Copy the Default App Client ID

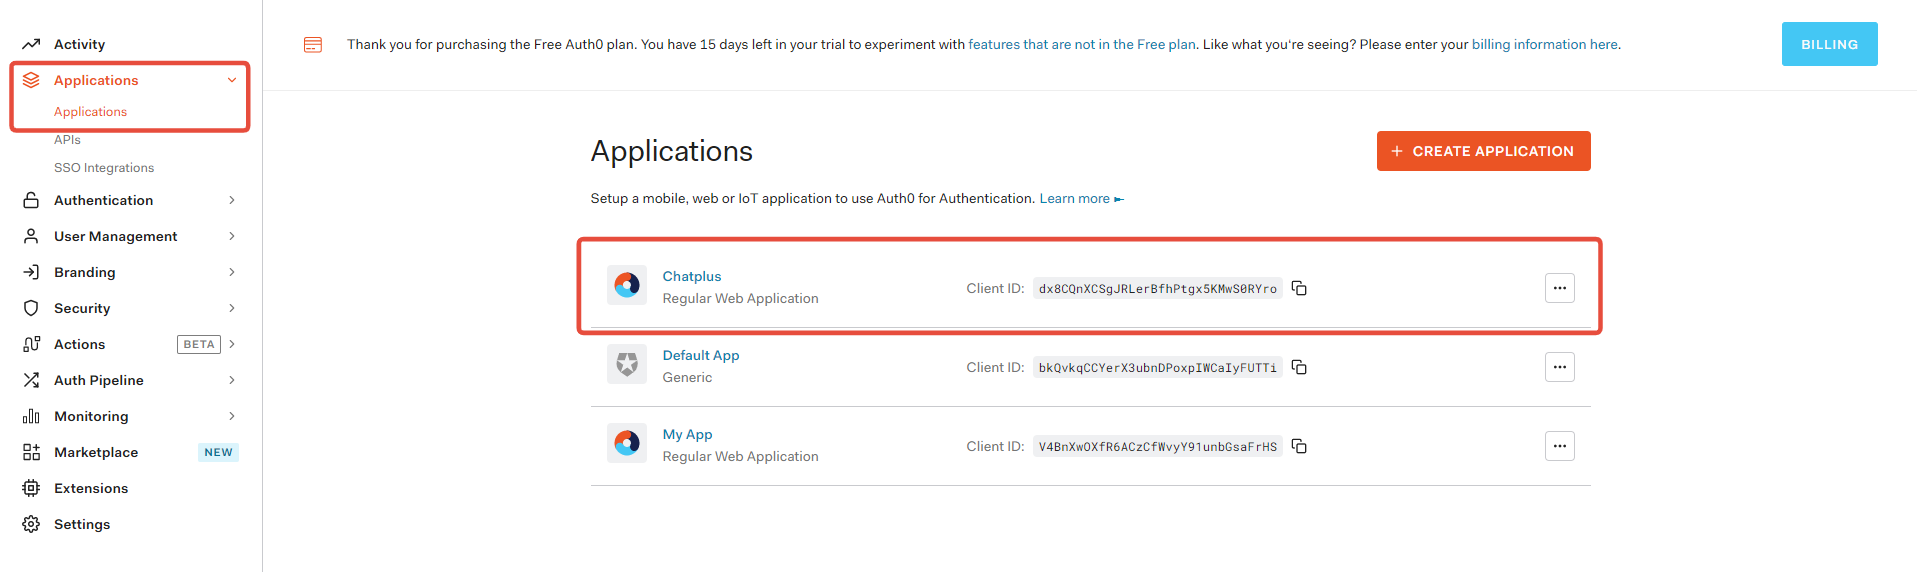click(1299, 367)
